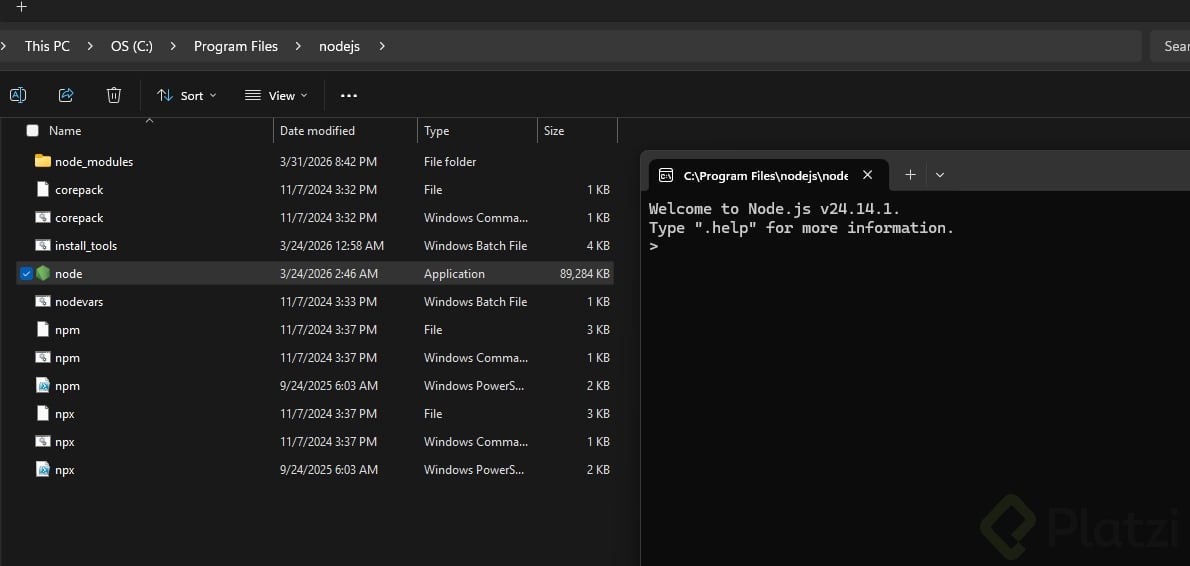Click the Delete trash icon
Viewport: 1190px width, 566px height.
(114, 95)
